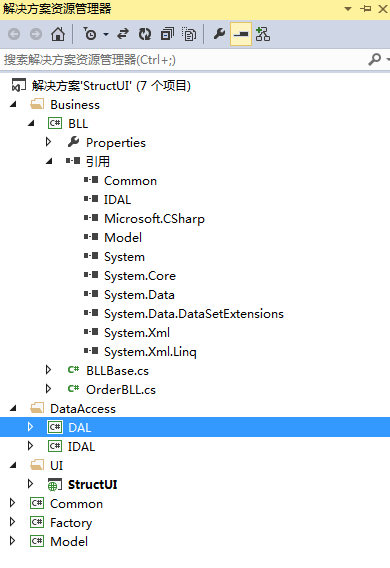Click the pending changes filter clock icon
390x568 pixels.
pyautogui.click(x=89, y=34)
